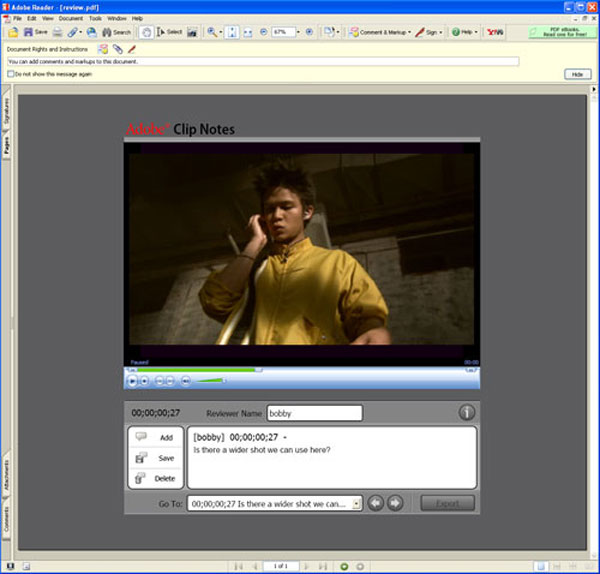Open the Document menu
The image size is (600, 574).
(71, 18)
